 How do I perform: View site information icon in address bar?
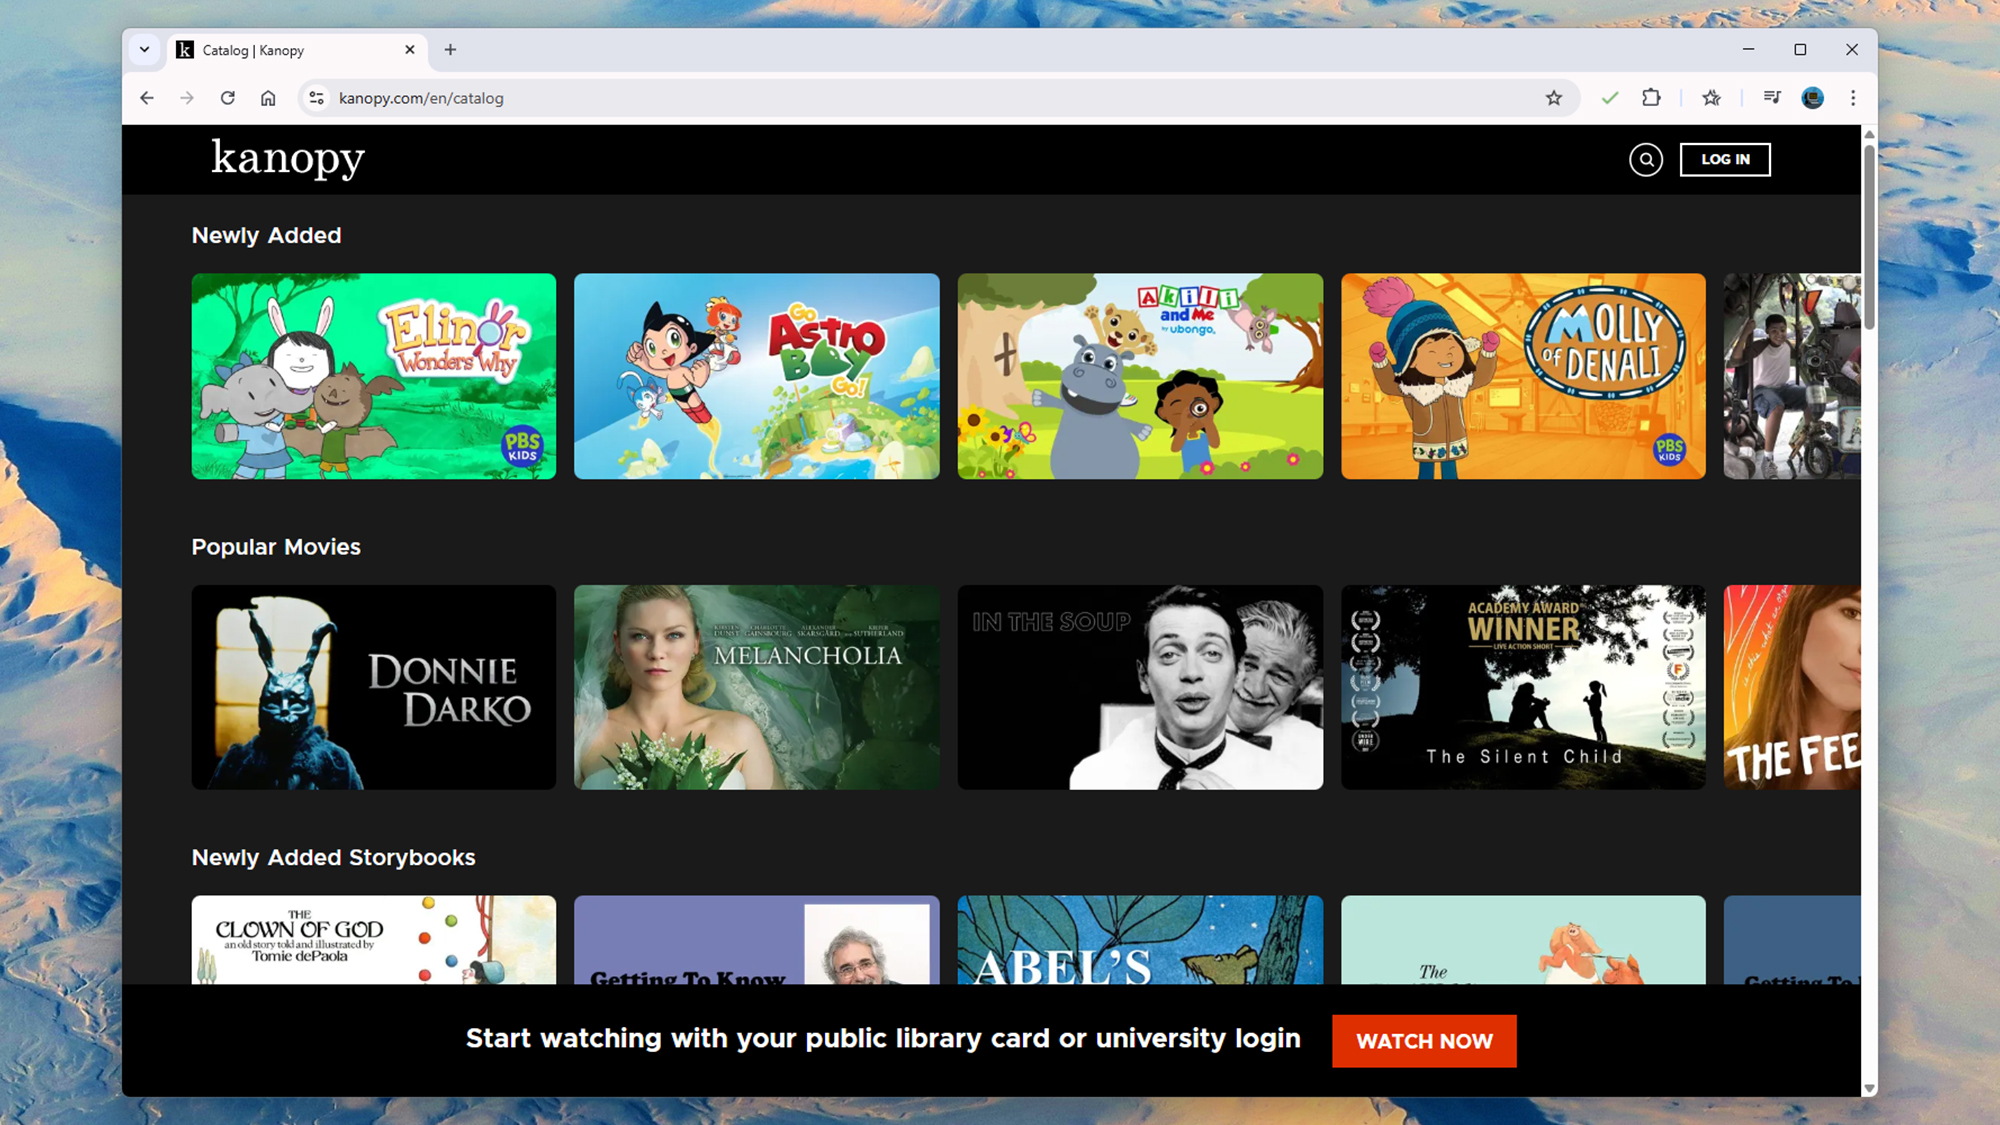(317, 98)
